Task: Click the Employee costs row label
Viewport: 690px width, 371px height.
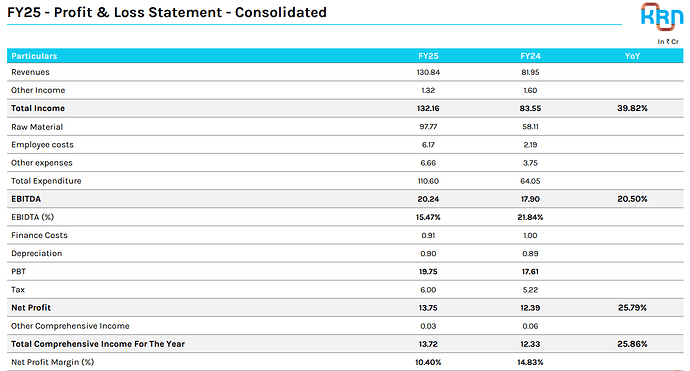Action: click(42, 145)
